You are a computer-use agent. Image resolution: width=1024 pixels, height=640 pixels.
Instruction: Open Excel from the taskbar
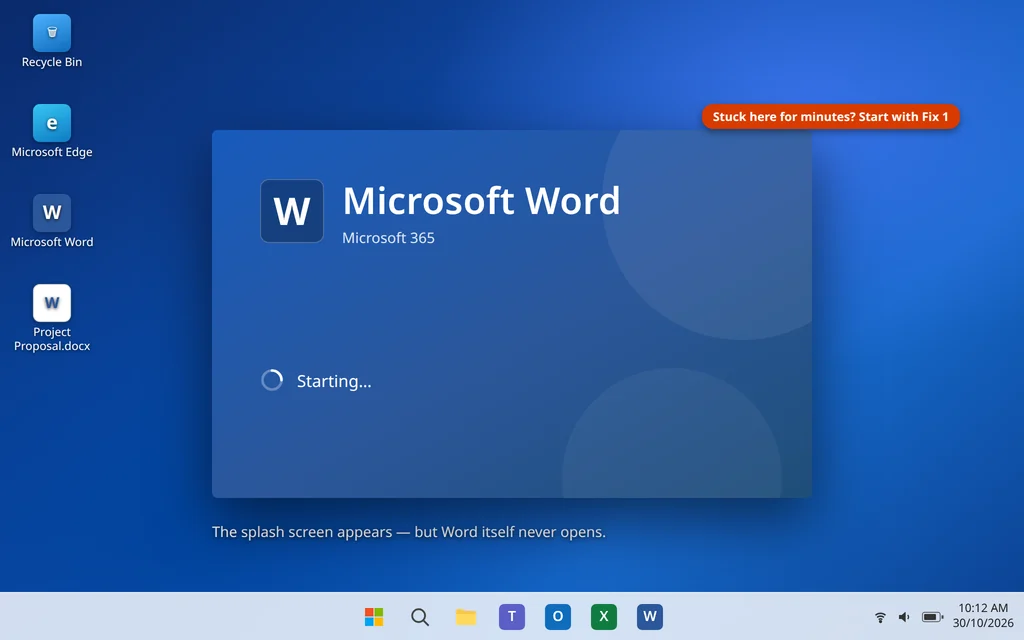pos(603,616)
